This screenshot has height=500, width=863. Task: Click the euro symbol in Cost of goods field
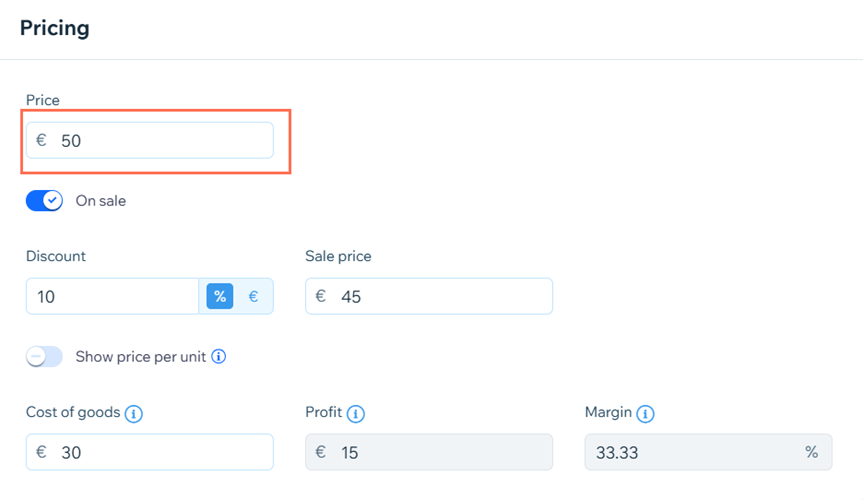coord(41,452)
